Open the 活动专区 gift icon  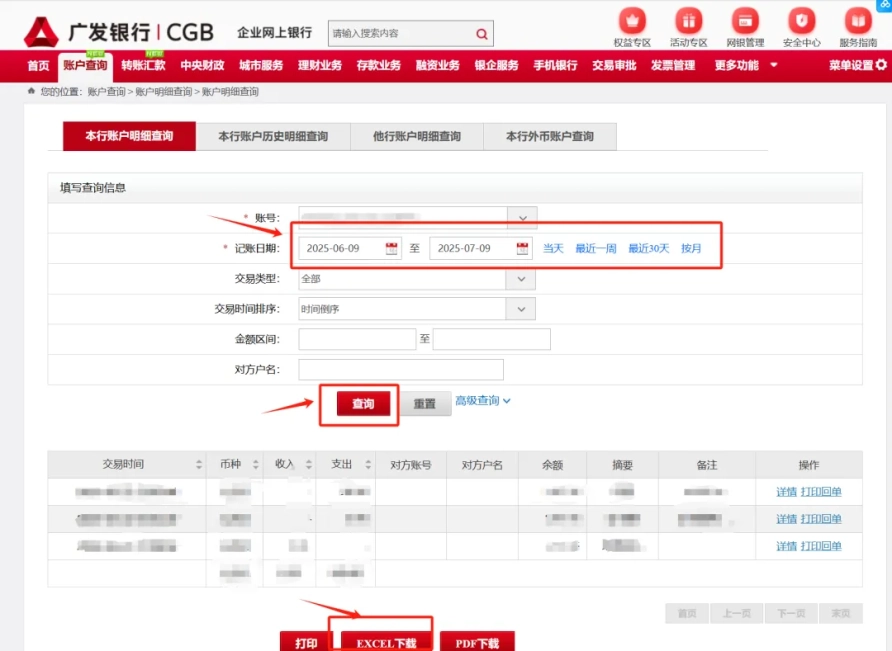coord(688,18)
